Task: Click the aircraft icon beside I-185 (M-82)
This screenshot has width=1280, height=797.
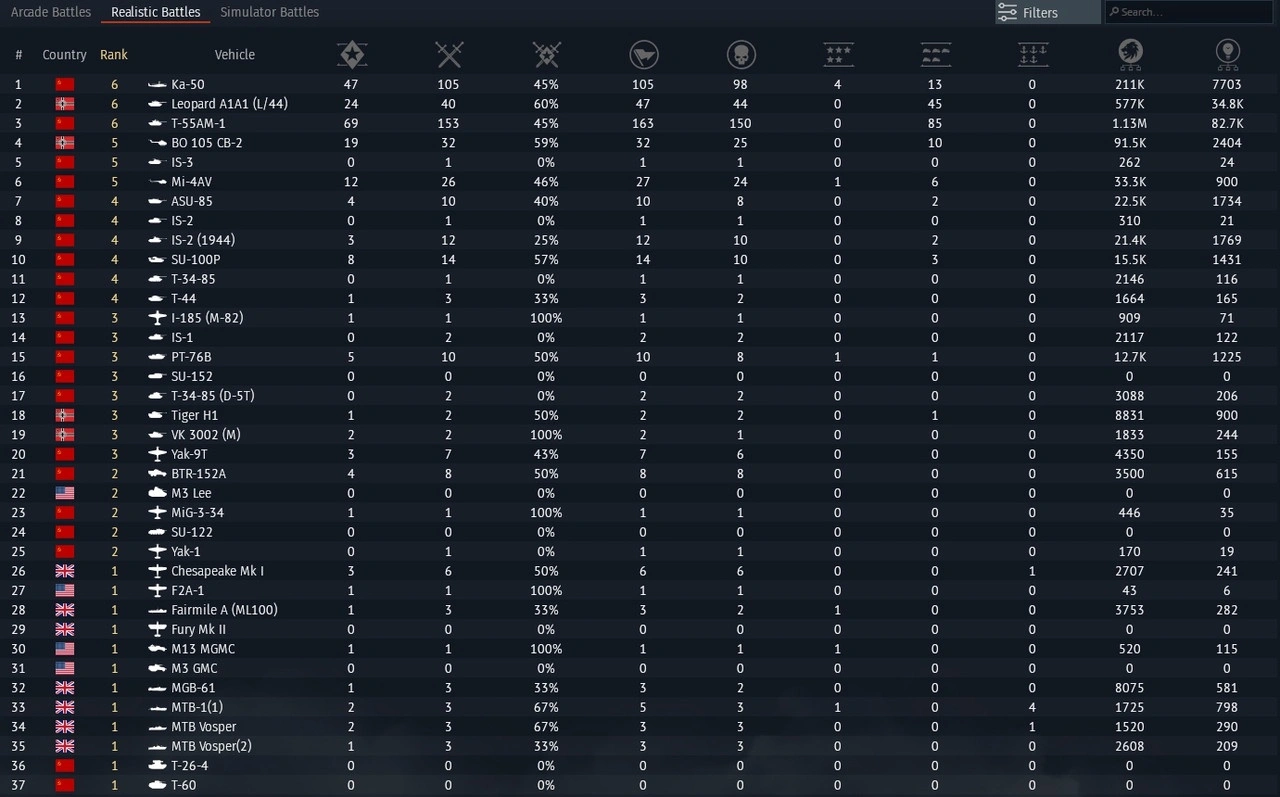Action: (157, 318)
